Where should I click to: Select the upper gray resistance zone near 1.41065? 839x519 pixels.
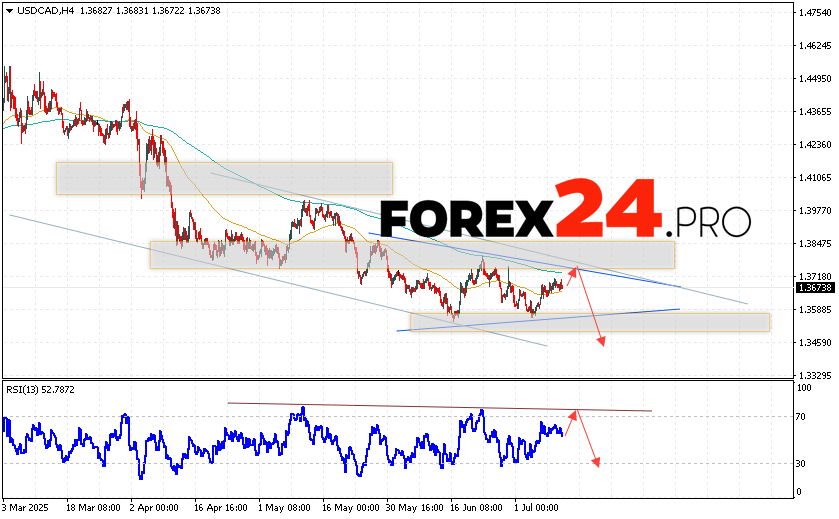tap(224, 178)
